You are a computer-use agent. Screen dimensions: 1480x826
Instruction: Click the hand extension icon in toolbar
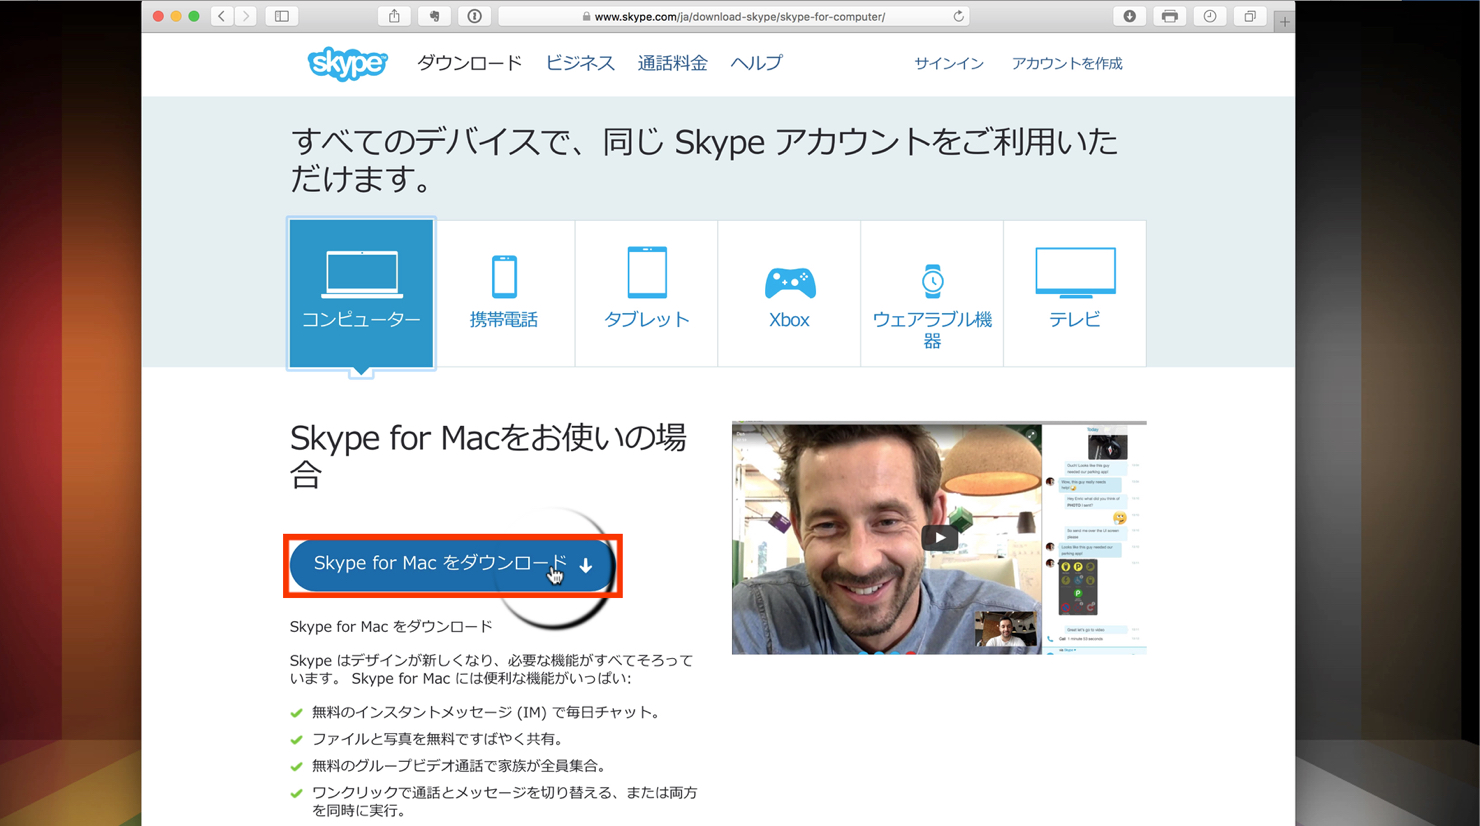coord(434,16)
